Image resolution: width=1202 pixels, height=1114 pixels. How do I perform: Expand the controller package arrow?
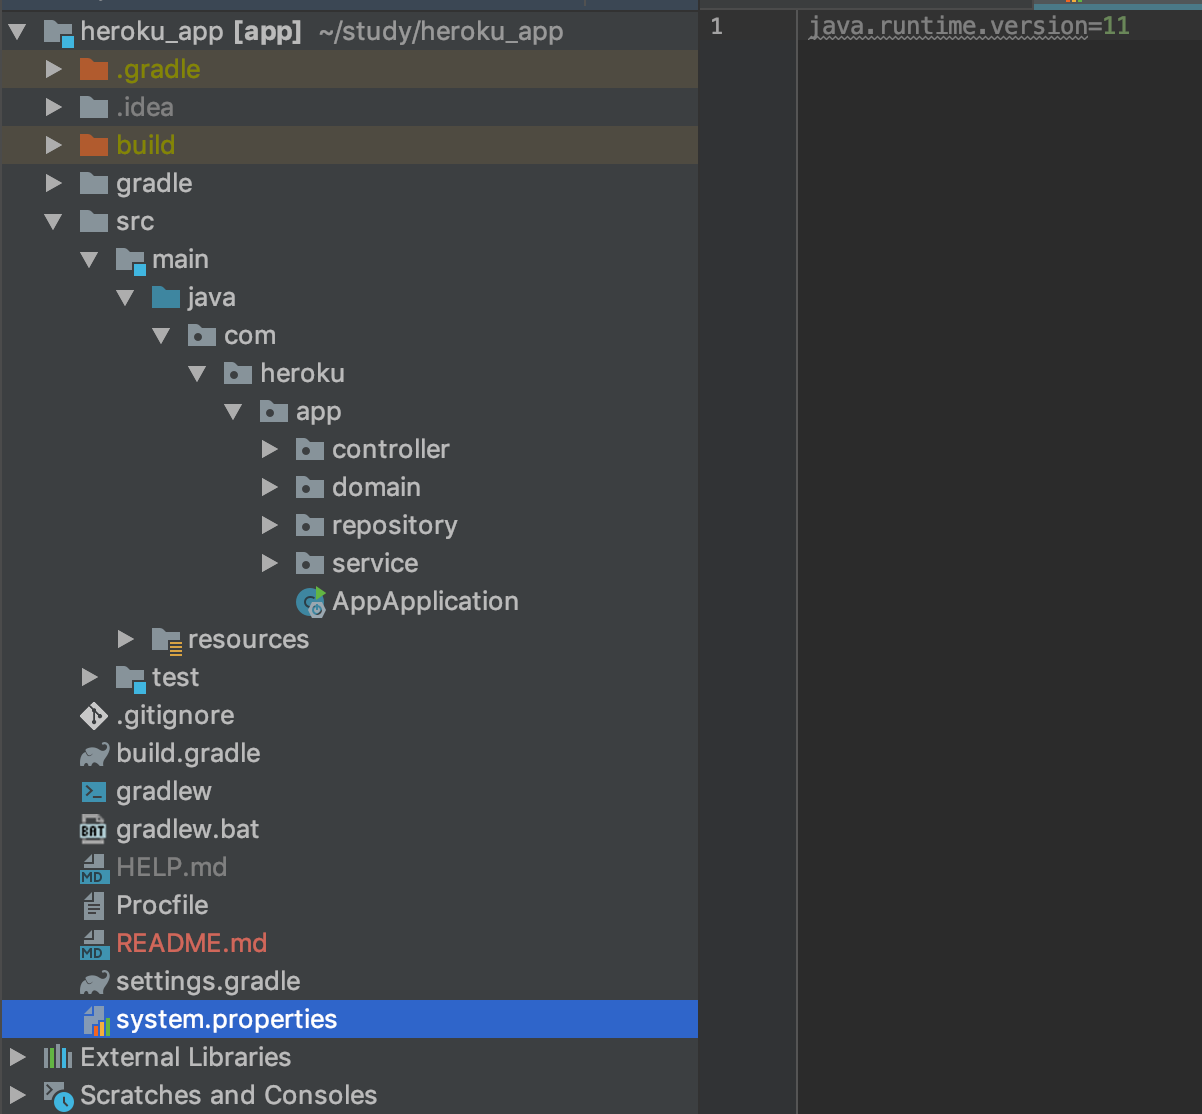270,450
